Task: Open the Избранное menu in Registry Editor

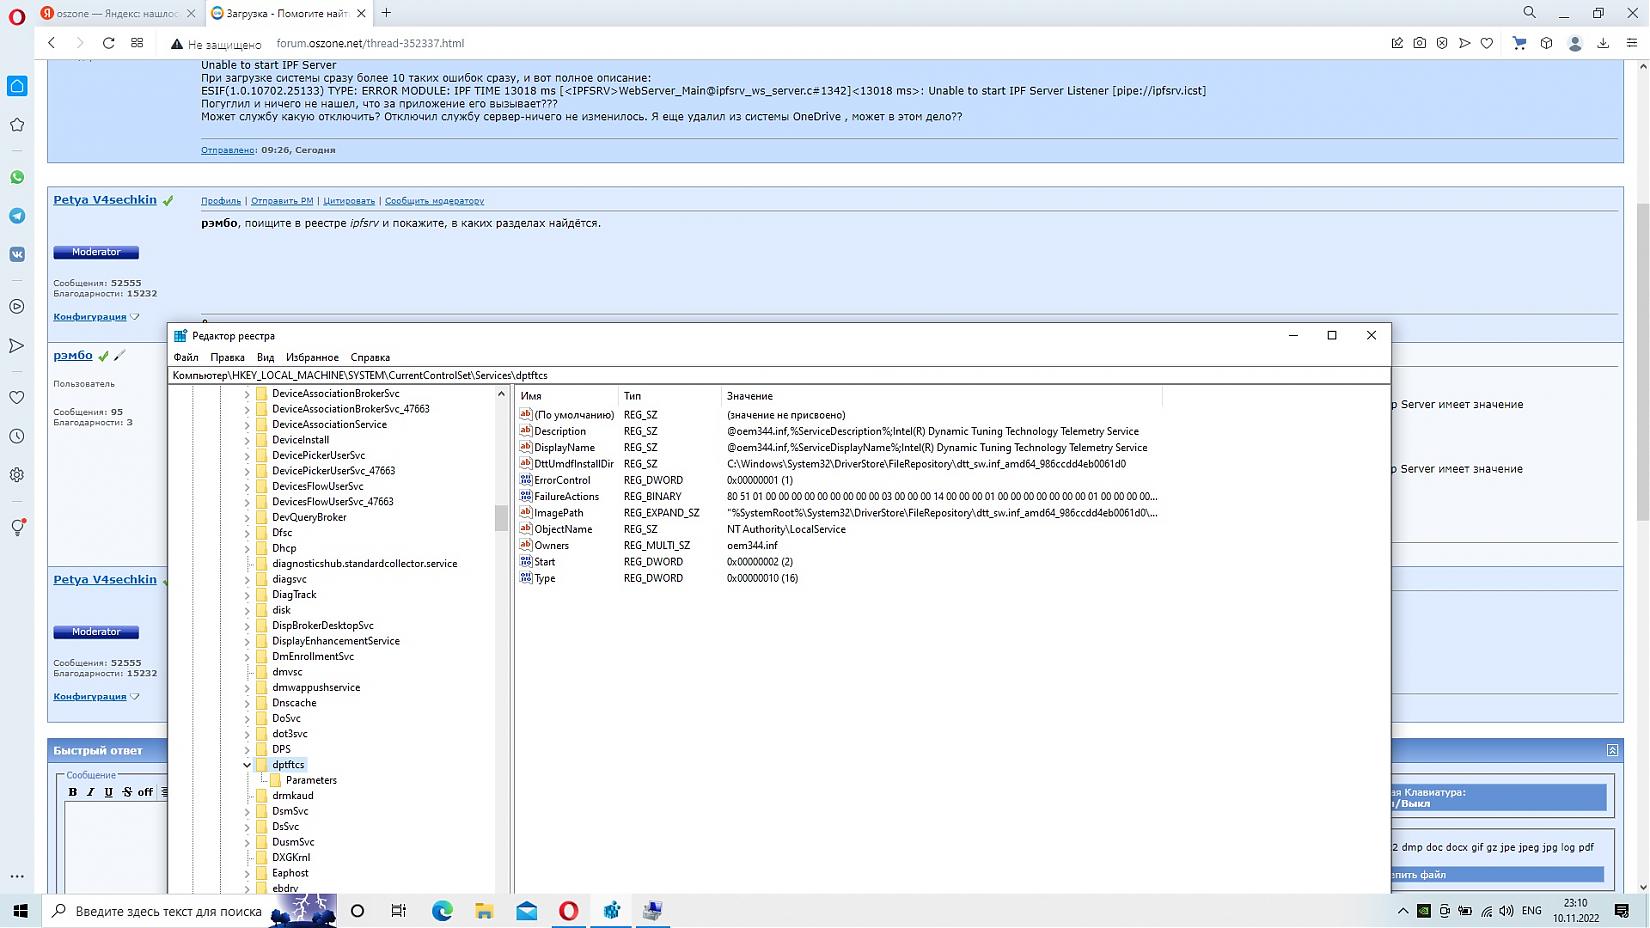Action: point(312,357)
